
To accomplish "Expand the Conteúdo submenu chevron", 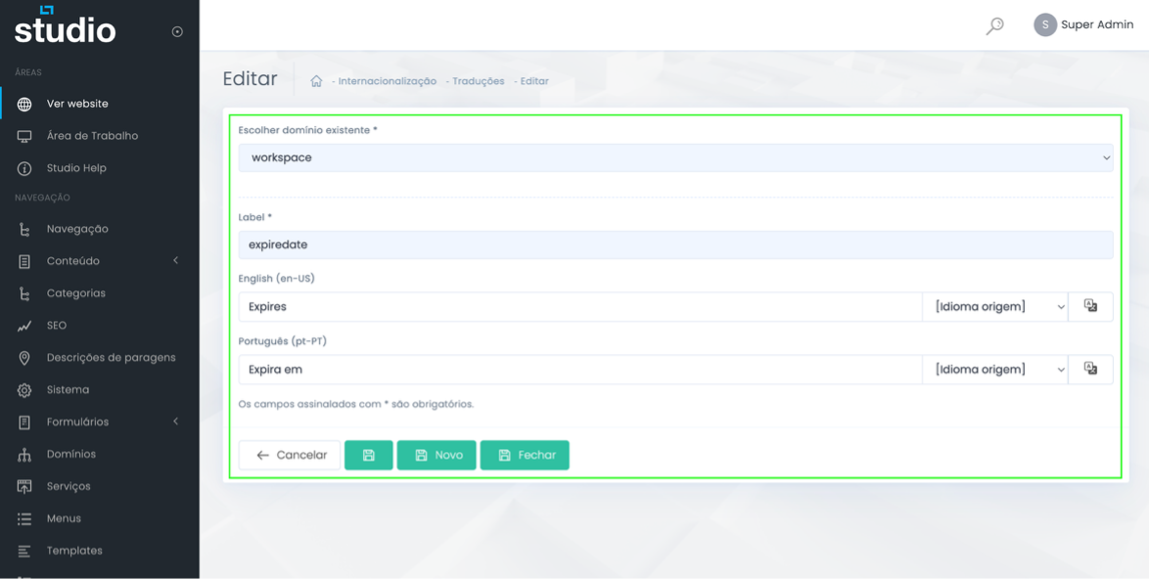I will coord(176,260).
